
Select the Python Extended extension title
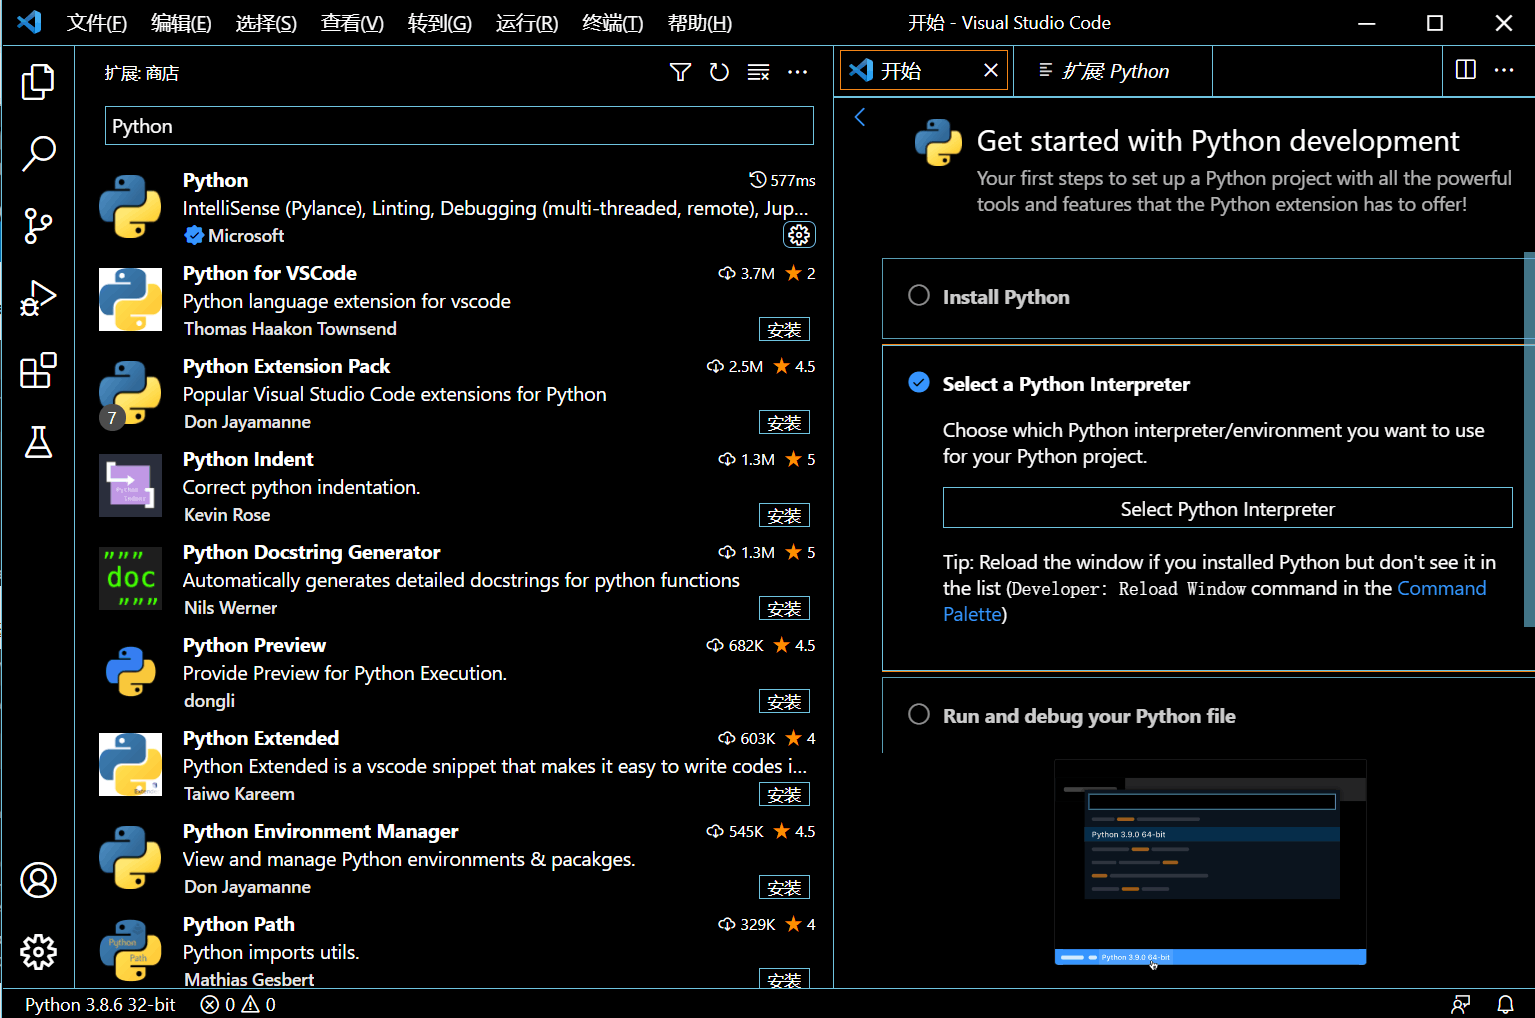(261, 738)
